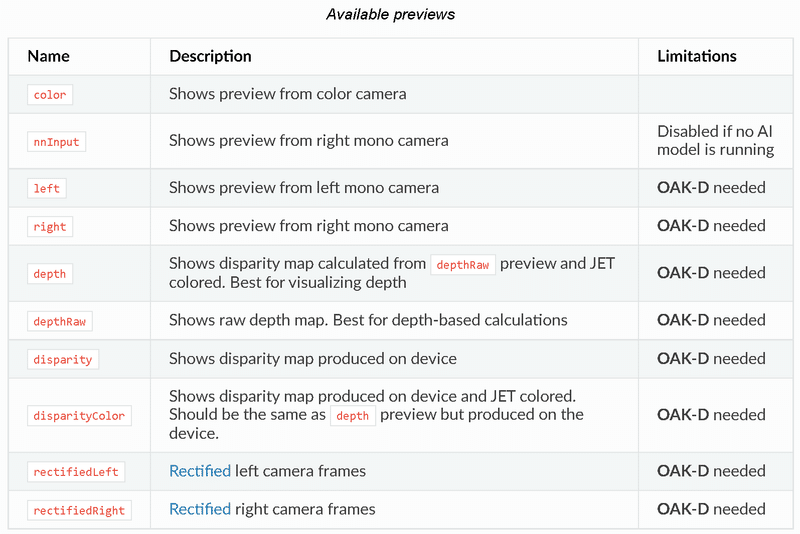Select the disparity code label
Viewport: 800px width, 534px height.
click(x=63, y=360)
